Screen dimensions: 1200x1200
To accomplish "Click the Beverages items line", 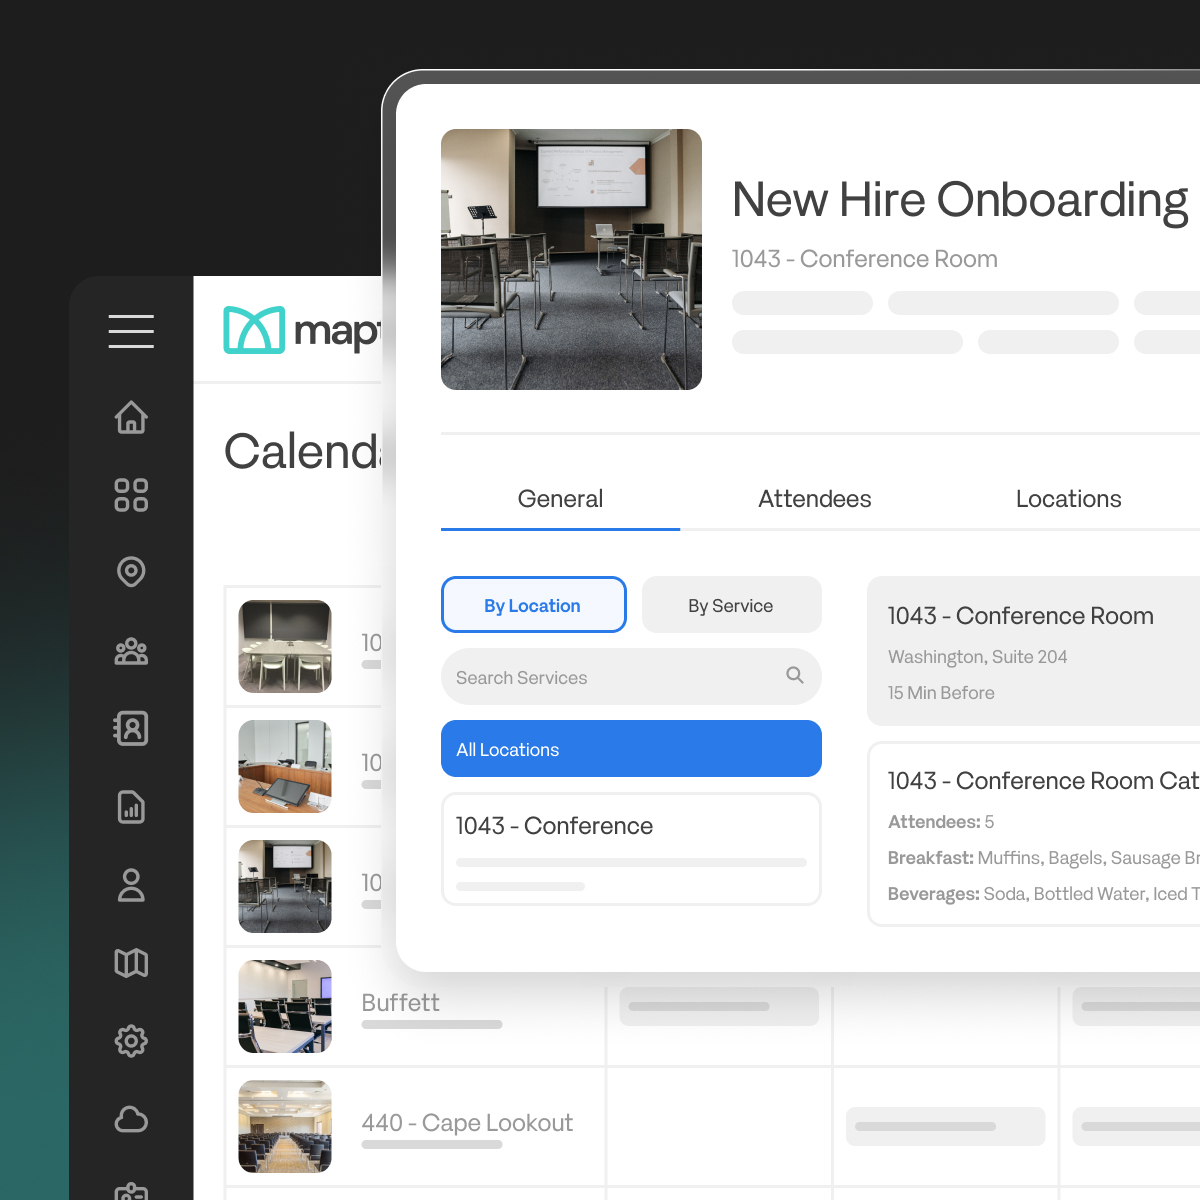I will [x=1044, y=894].
